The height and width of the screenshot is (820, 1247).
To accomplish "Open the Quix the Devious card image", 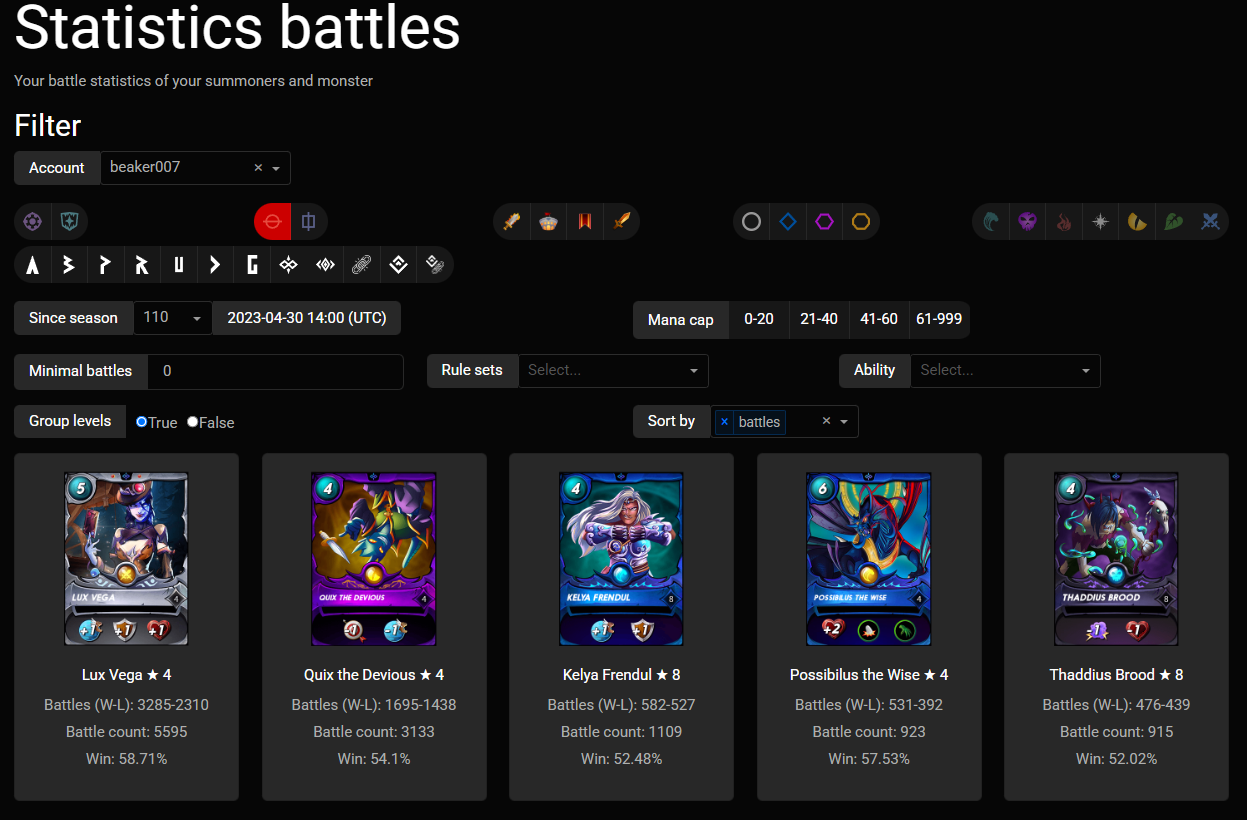I will click(374, 559).
